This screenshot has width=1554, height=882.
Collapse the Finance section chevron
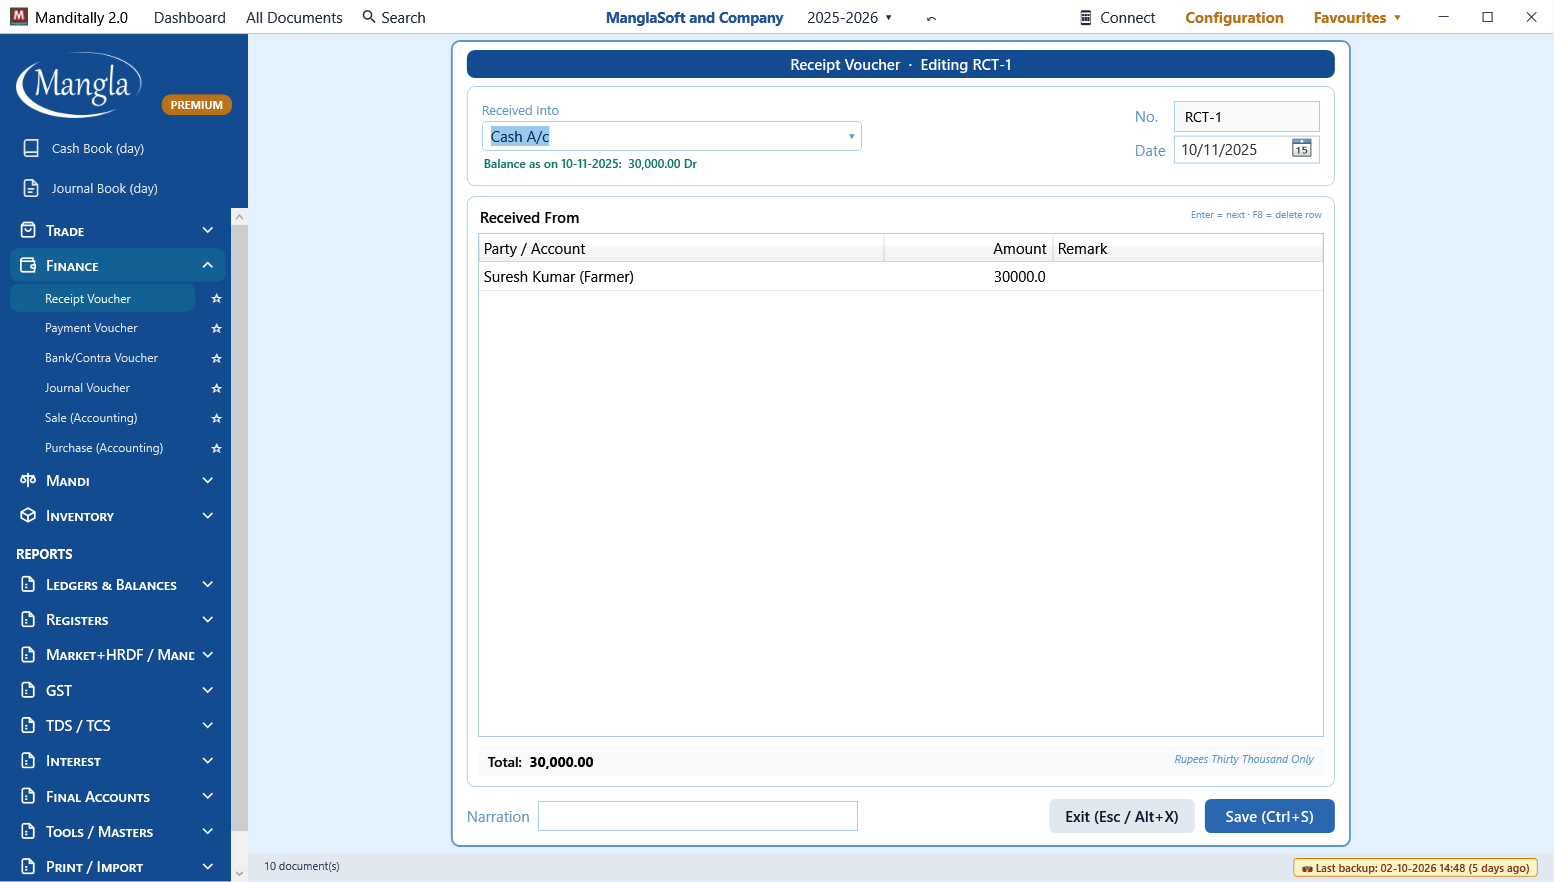click(x=208, y=265)
